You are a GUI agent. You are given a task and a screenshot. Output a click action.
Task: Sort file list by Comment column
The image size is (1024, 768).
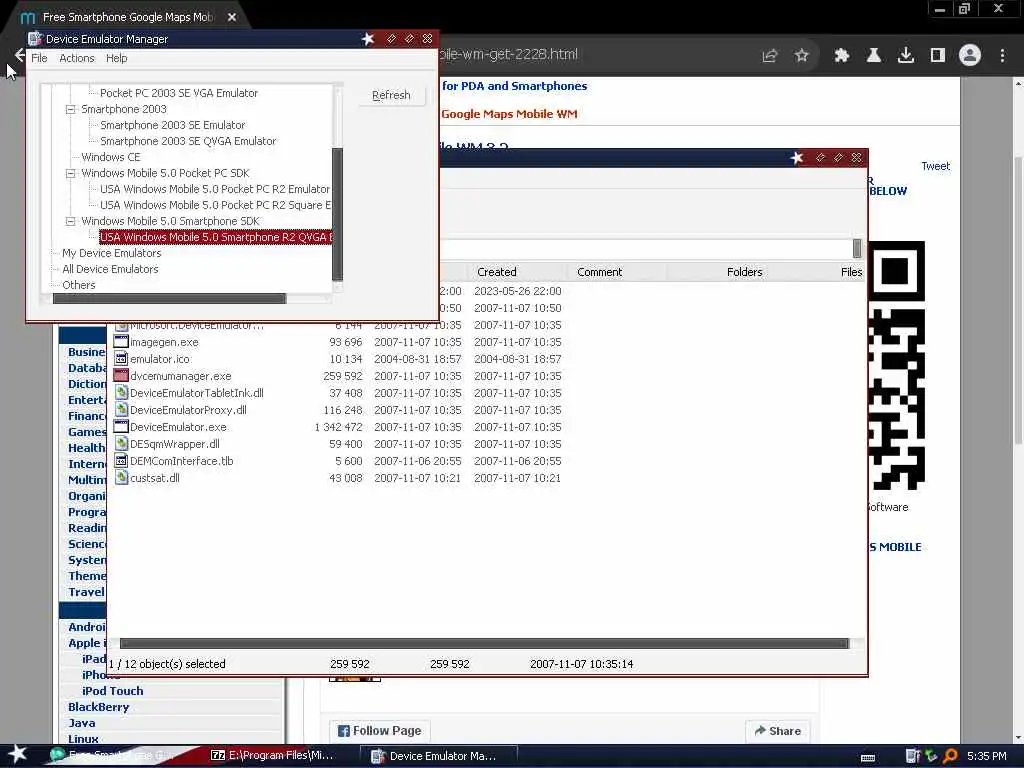point(600,272)
